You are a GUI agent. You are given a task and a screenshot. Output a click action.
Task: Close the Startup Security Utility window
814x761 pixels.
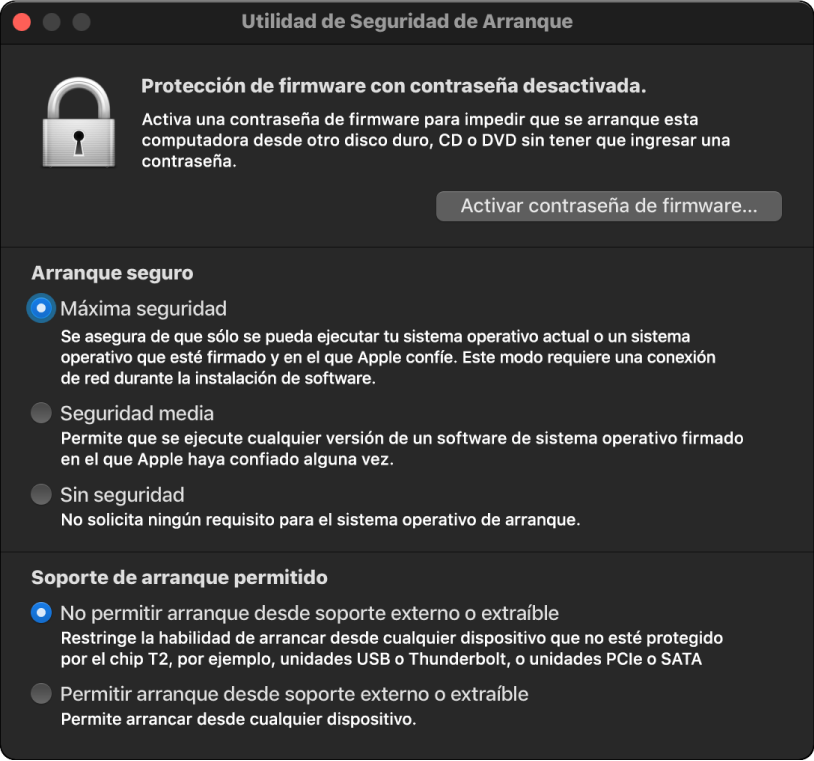[x=20, y=20]
